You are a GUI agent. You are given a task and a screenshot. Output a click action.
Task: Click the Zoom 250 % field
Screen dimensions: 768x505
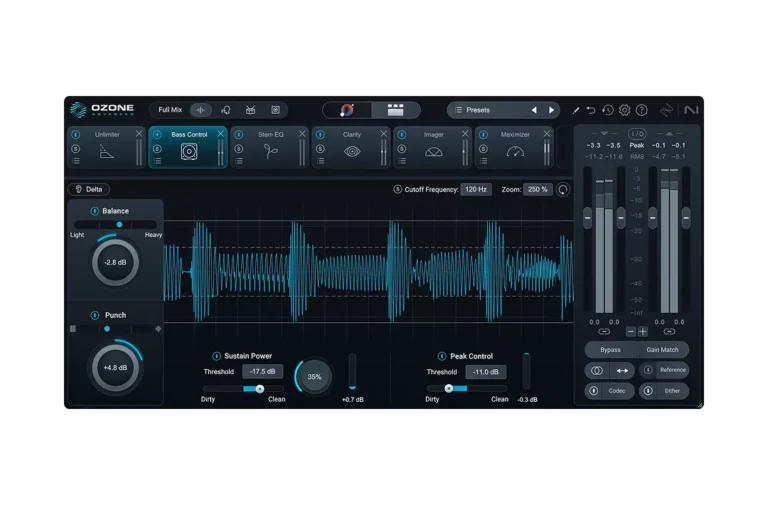(538, 190)
